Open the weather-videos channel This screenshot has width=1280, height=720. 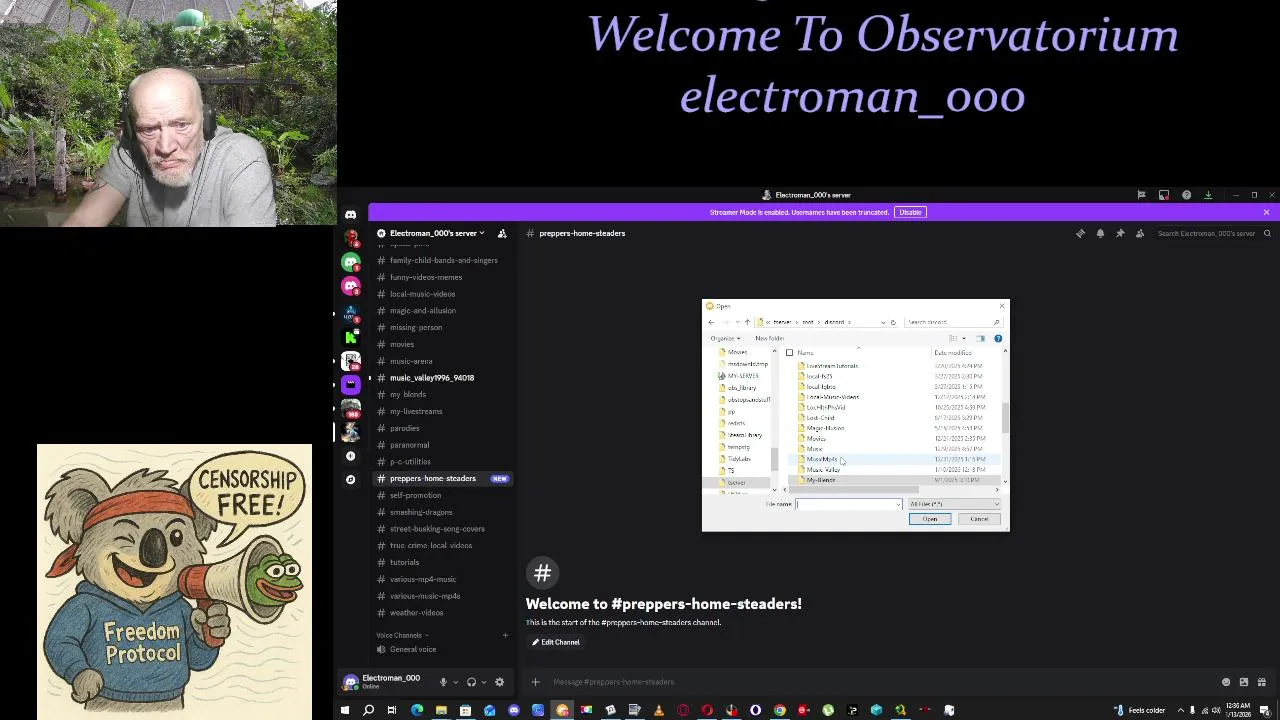point(416,612)
